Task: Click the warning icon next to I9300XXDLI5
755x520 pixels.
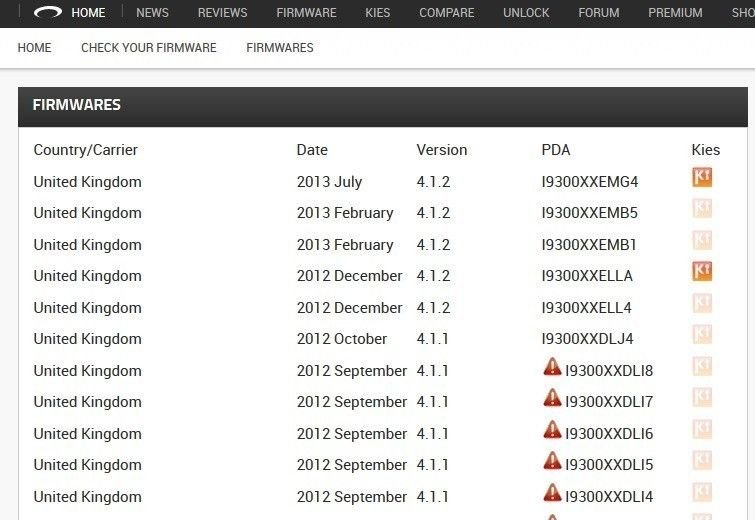Action: coord(552,461)
